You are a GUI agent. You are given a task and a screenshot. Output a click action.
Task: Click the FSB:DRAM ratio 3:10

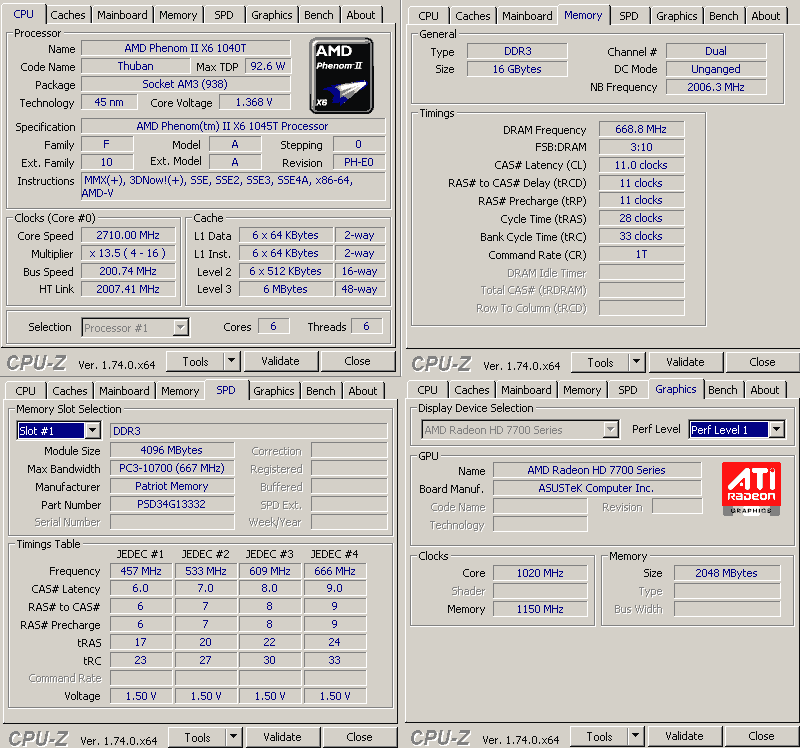641,147
